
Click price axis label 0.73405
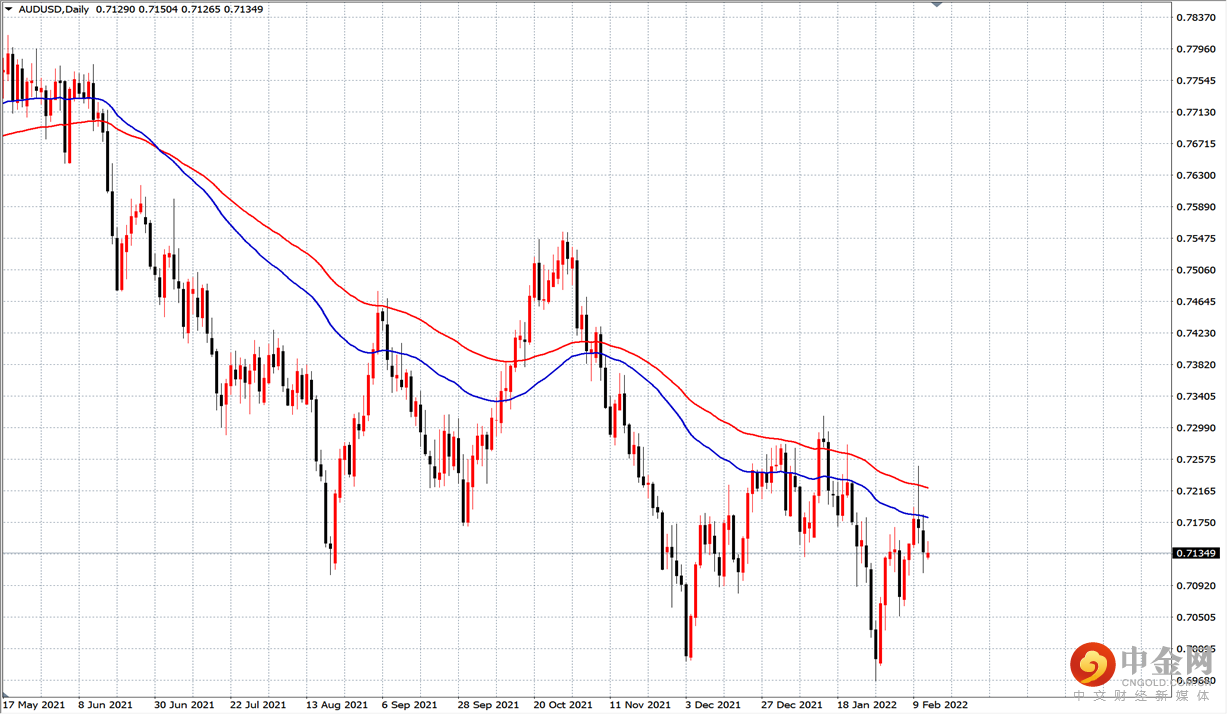(1195, 396)
